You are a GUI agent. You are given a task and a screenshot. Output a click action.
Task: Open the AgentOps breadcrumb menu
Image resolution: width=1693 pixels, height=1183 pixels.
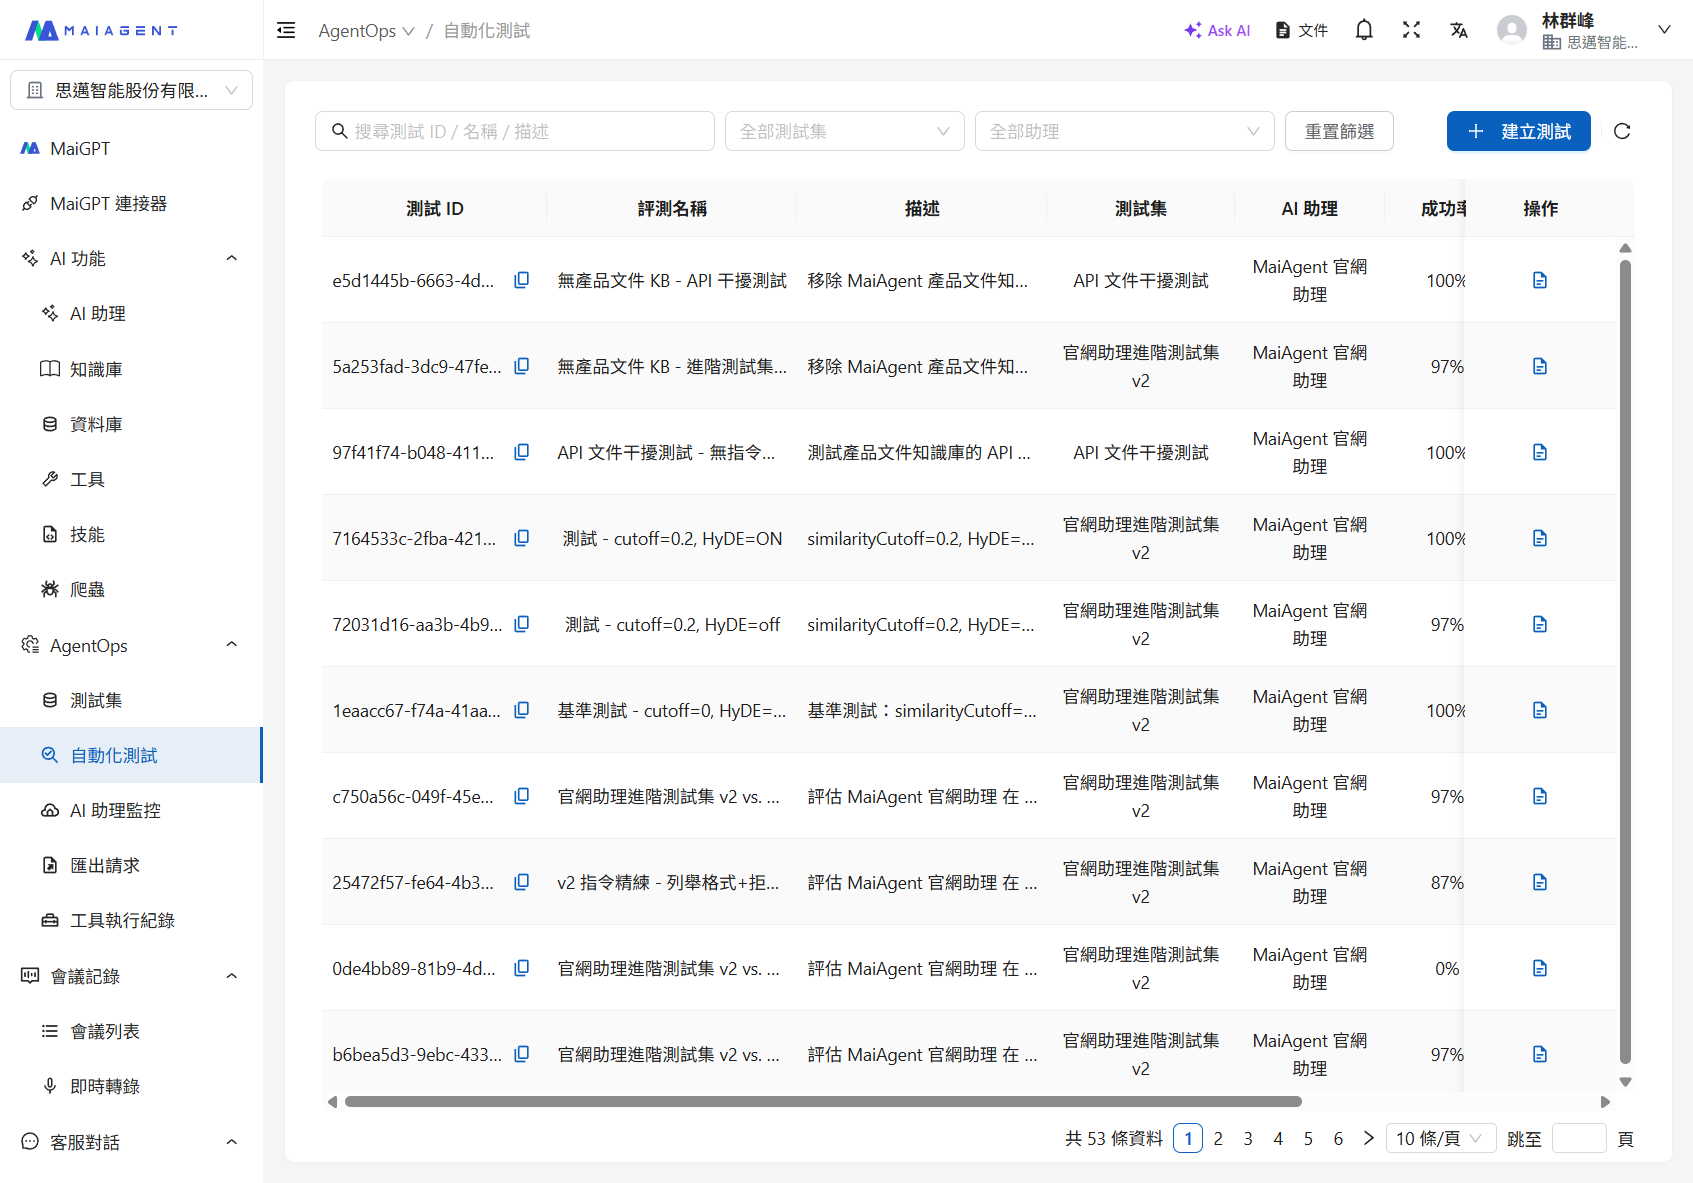pos(367,30)
